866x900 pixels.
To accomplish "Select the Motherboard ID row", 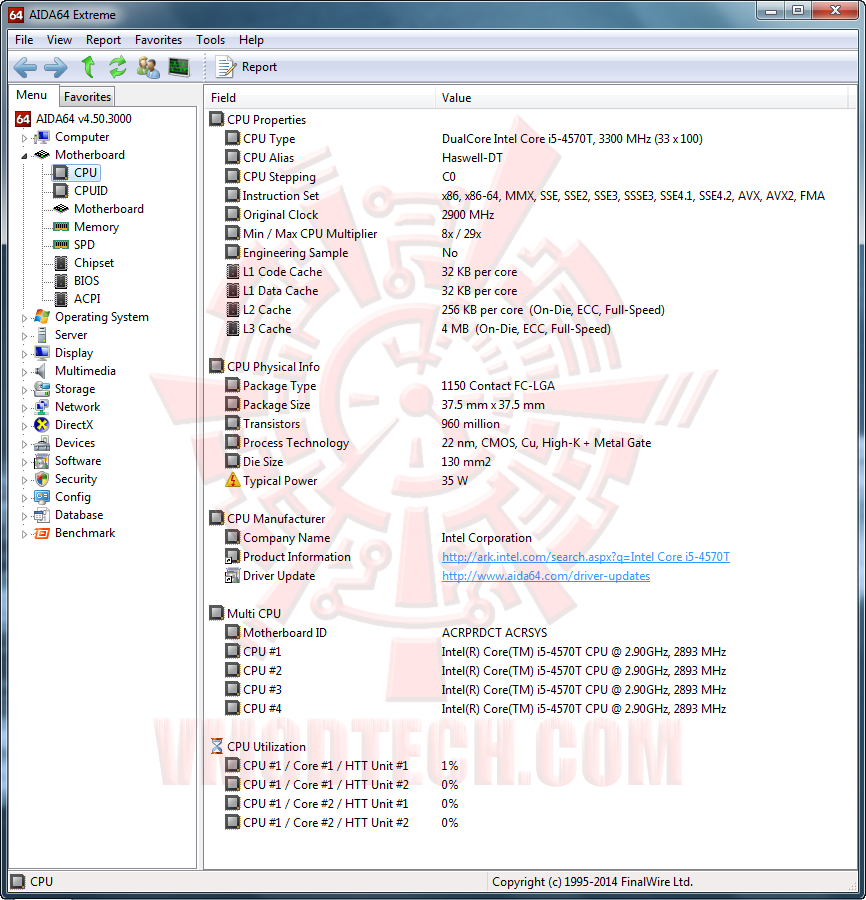I will point(530,633).
